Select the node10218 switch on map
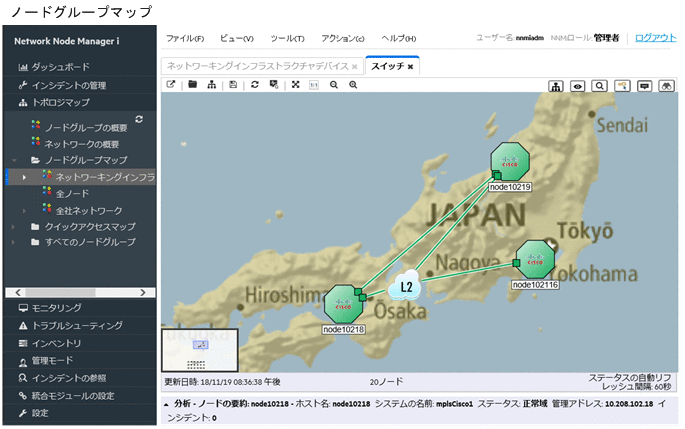The width and height of the screenshot is (685, 429). point(343,304)
